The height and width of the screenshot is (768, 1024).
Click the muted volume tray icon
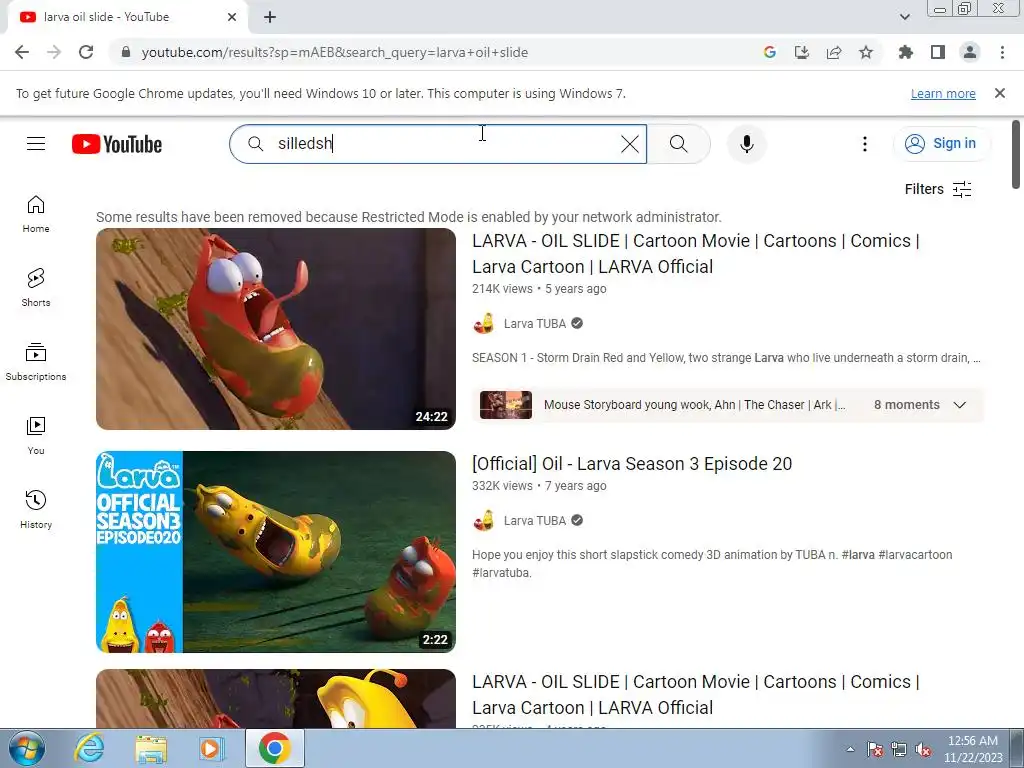(923, 749)
